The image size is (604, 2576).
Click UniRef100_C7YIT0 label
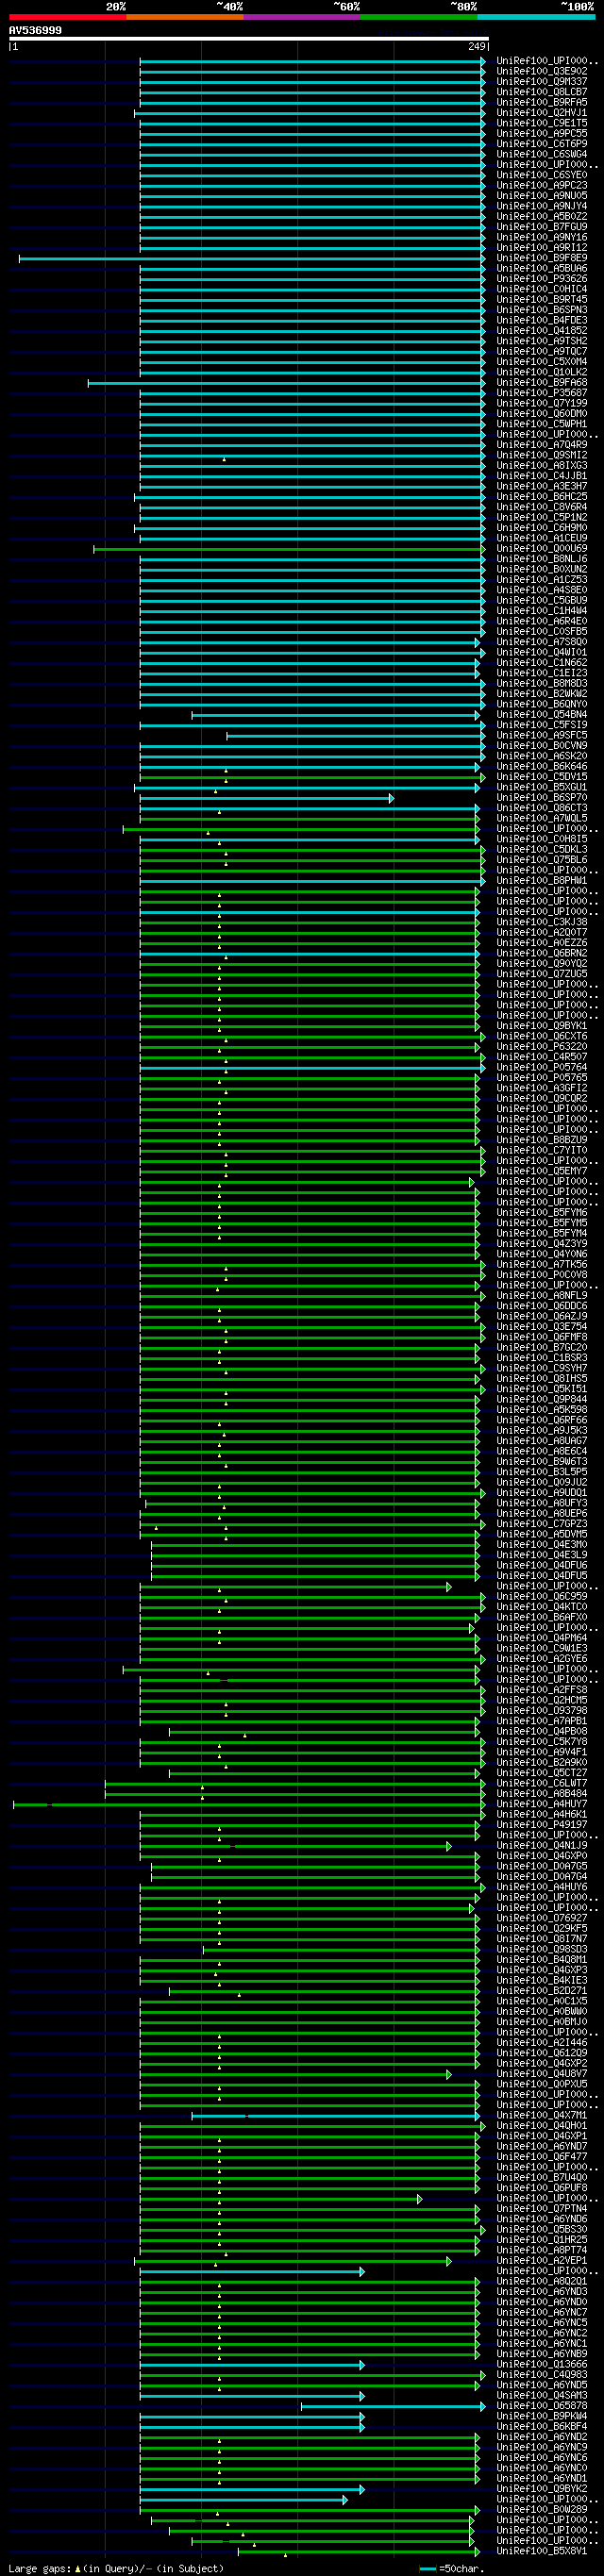coord(542,1151)
